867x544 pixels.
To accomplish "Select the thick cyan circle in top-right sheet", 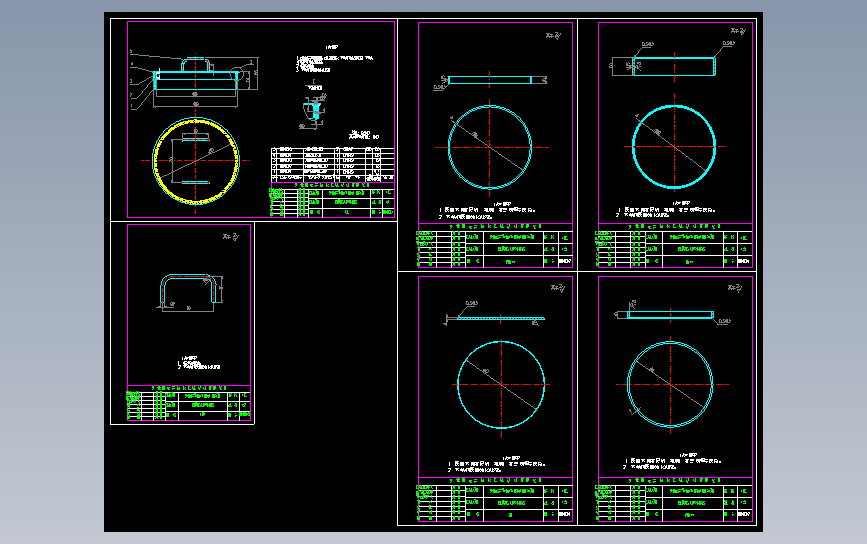I will tap(674, 147).
